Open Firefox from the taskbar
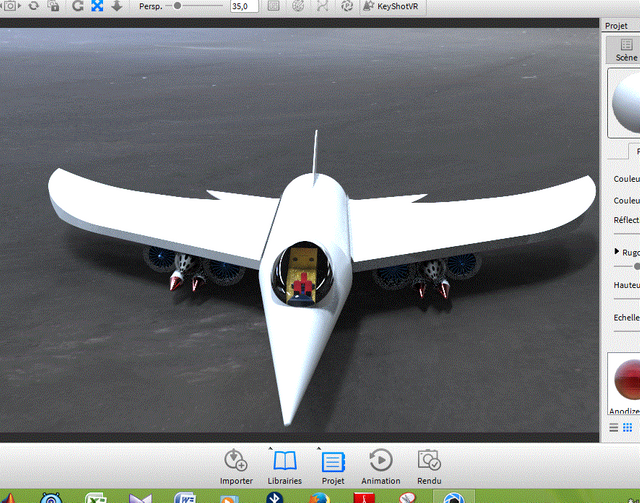 pos(319,498)
